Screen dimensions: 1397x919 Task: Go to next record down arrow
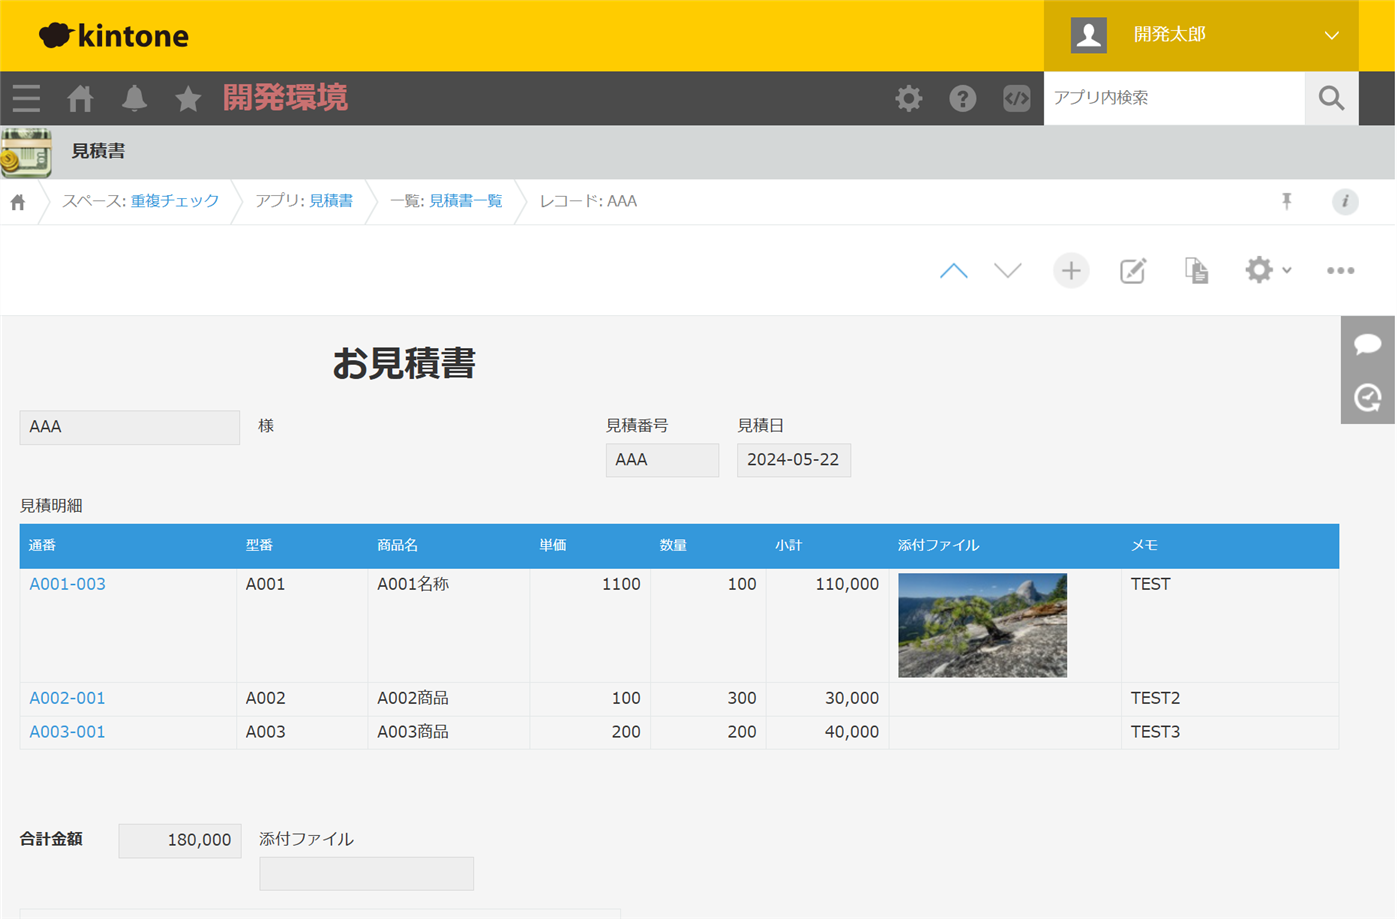click(1008, 271)
